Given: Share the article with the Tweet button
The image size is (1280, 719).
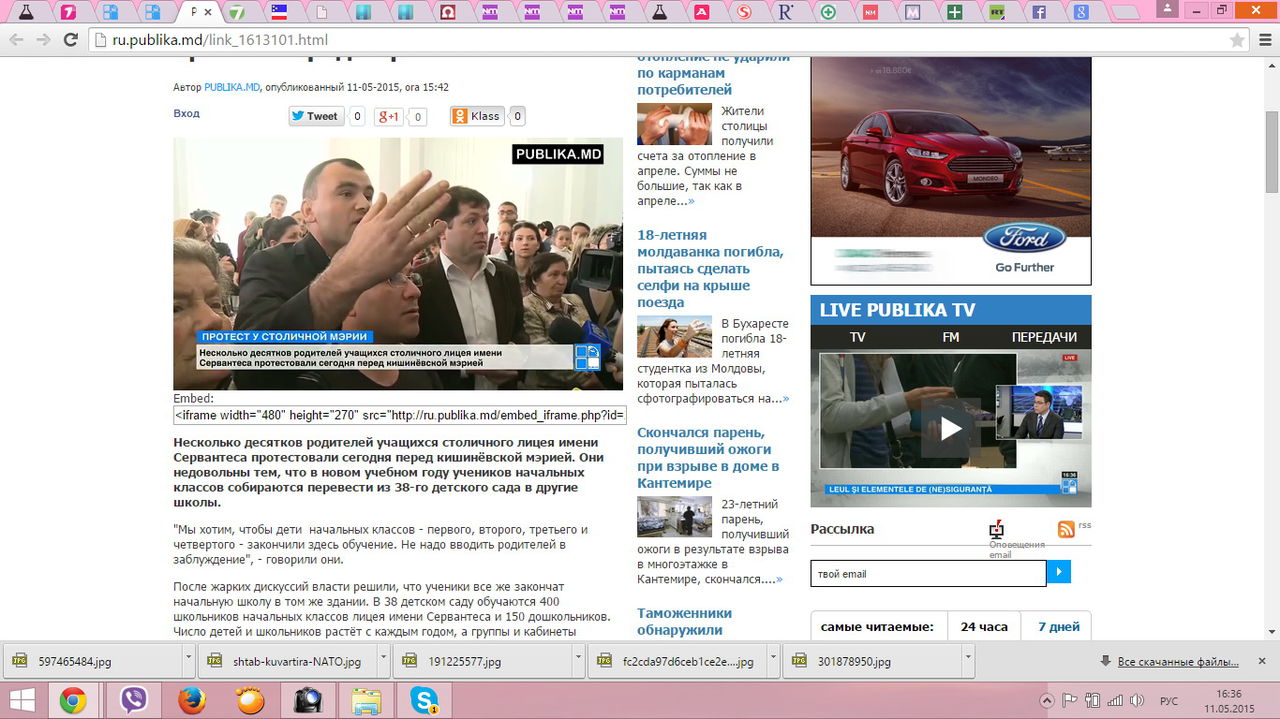Looking at the screenshot, I should [316, 116].
